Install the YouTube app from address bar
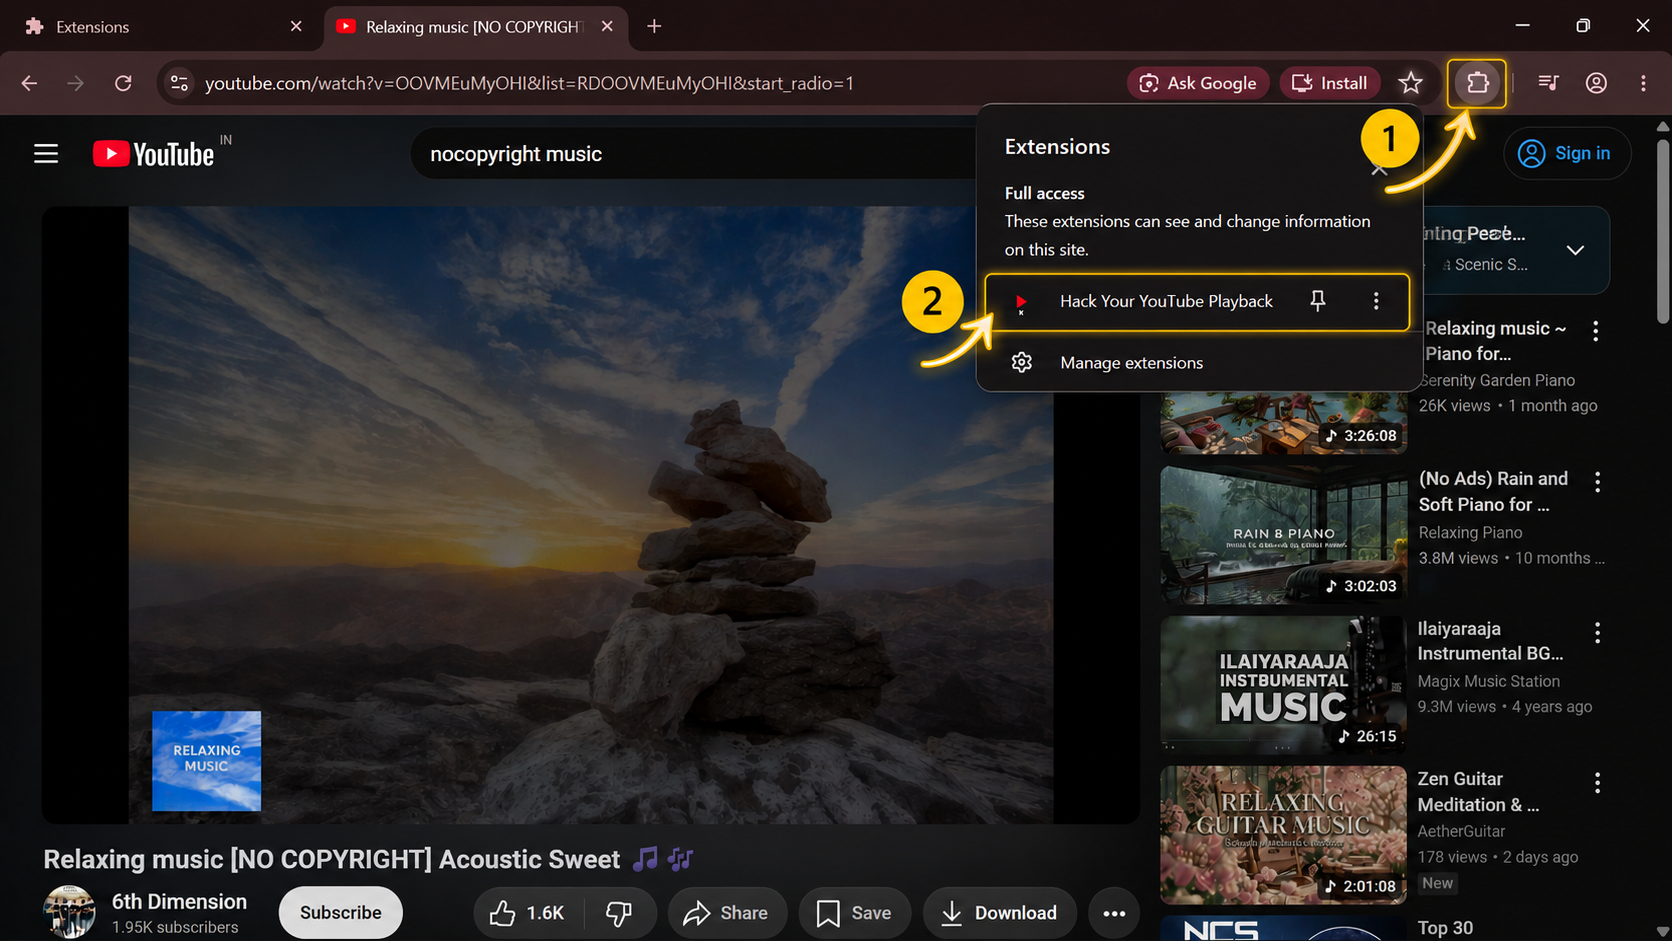The image size is (1672, 941). [1330, 83]
